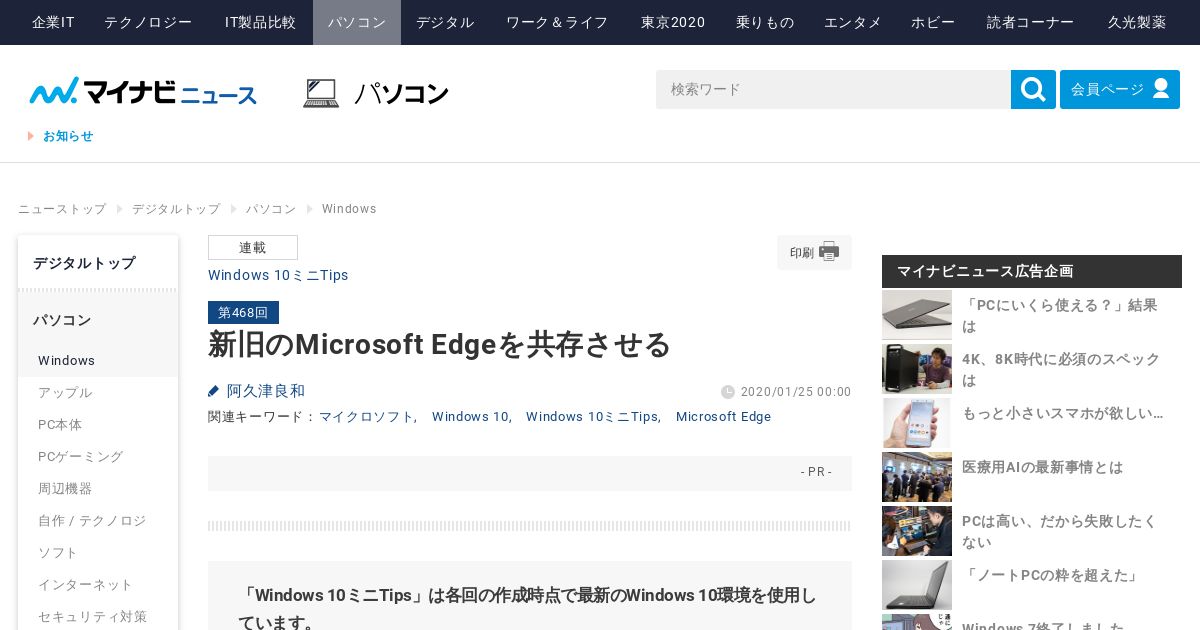Select Windows in the sidebar
This screenshot has height=630, width=1200.
click(x=98, y=360)
